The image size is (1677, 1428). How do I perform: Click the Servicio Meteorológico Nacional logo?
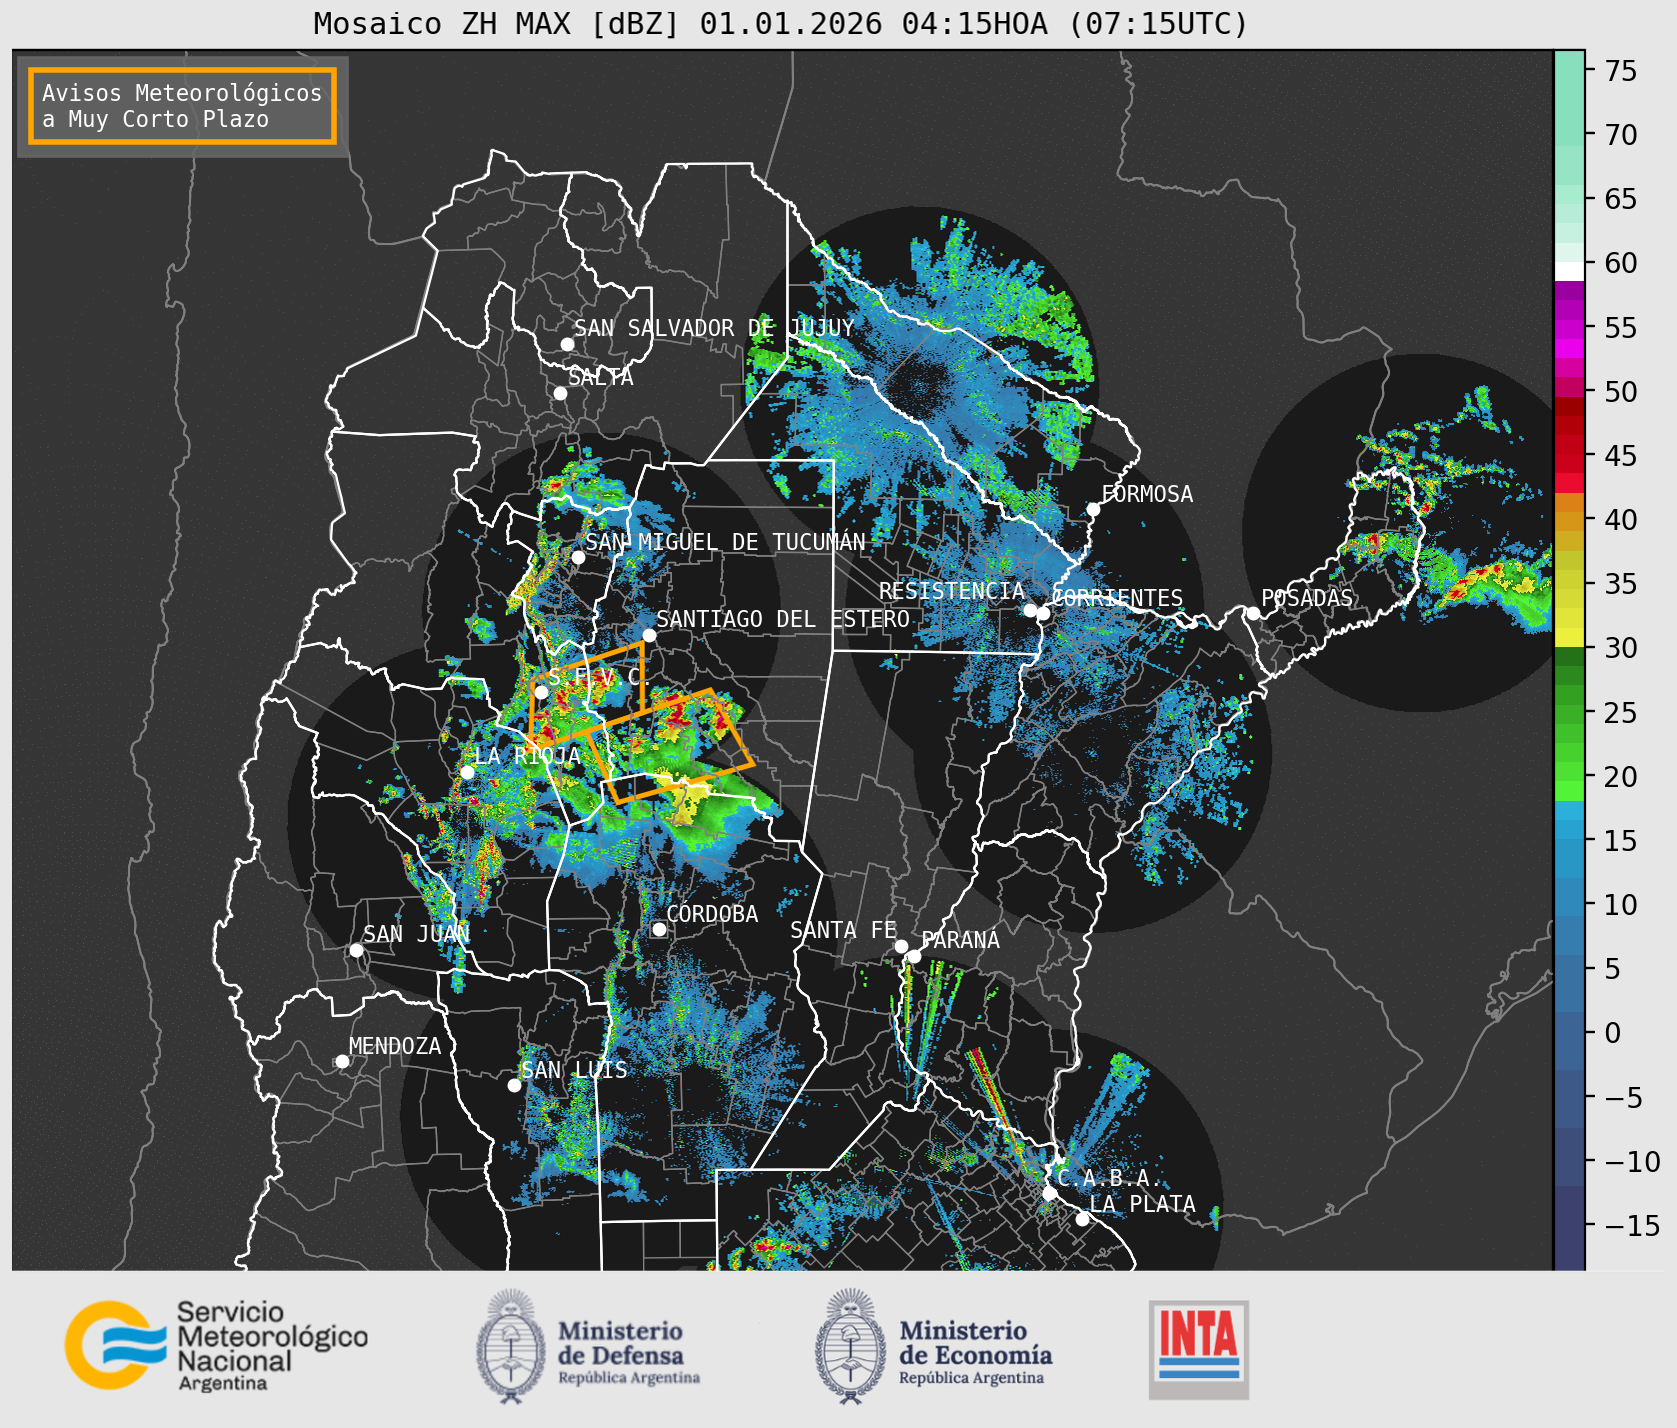coord(217,1345)
